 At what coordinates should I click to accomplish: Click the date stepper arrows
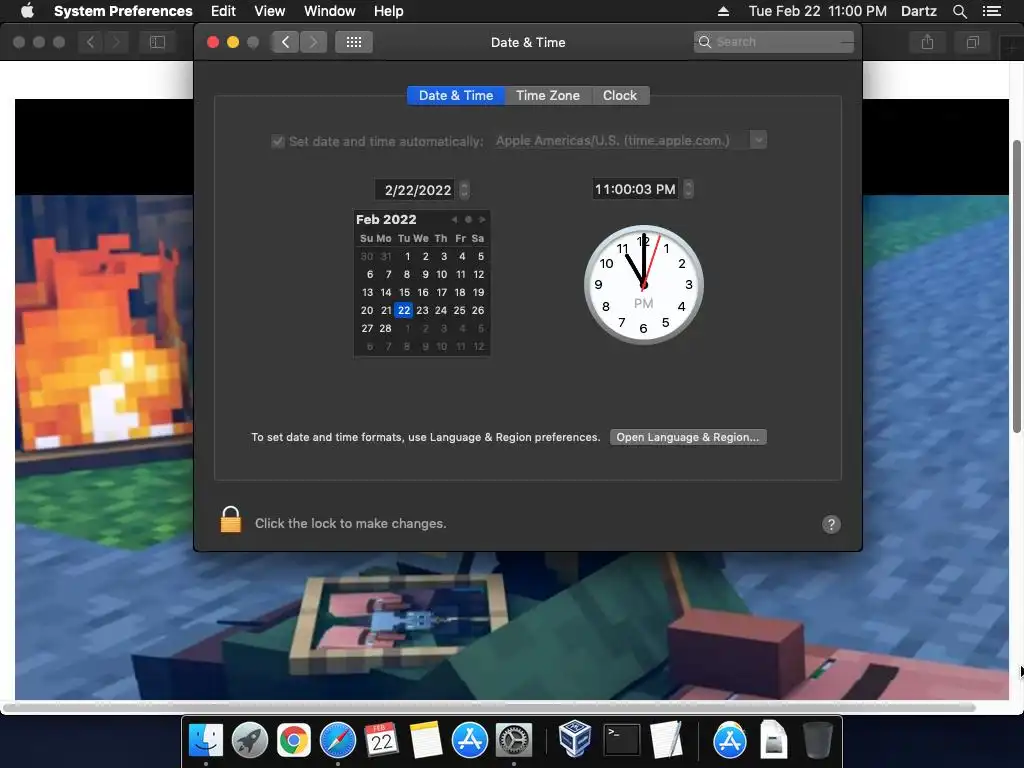(x=464, y=190)
